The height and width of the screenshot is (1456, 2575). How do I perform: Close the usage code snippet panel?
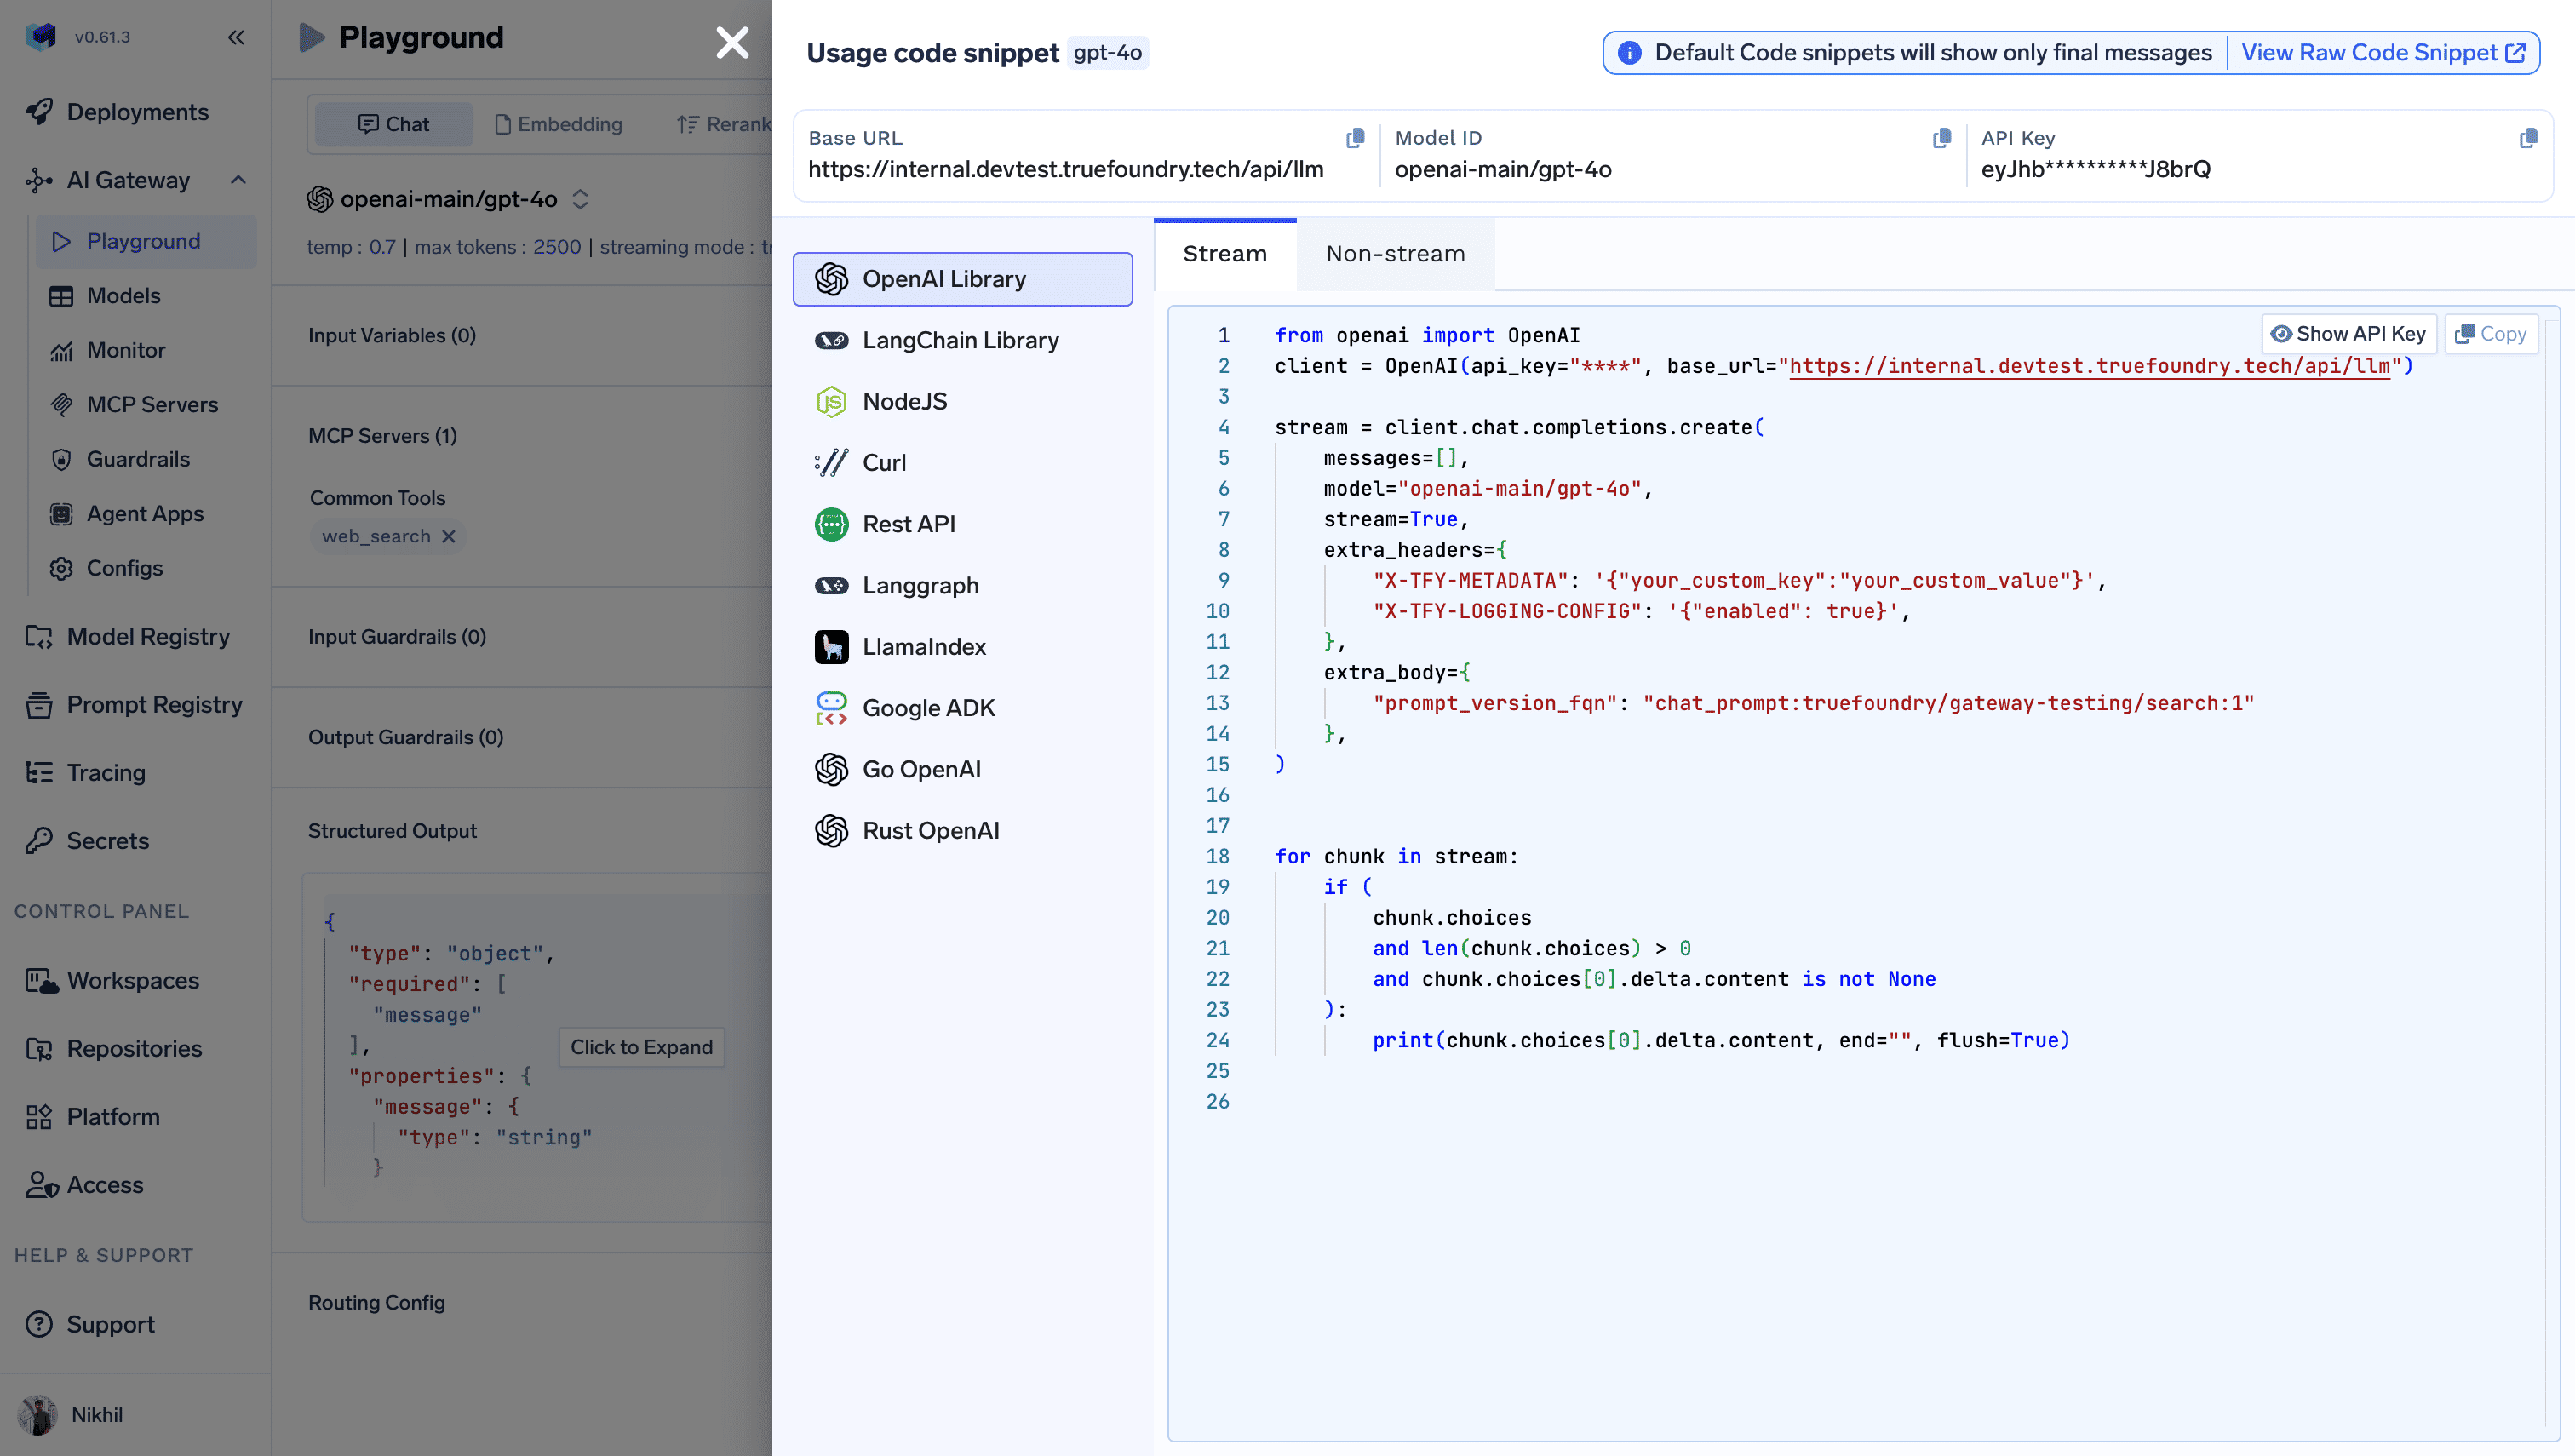point(732,42)
